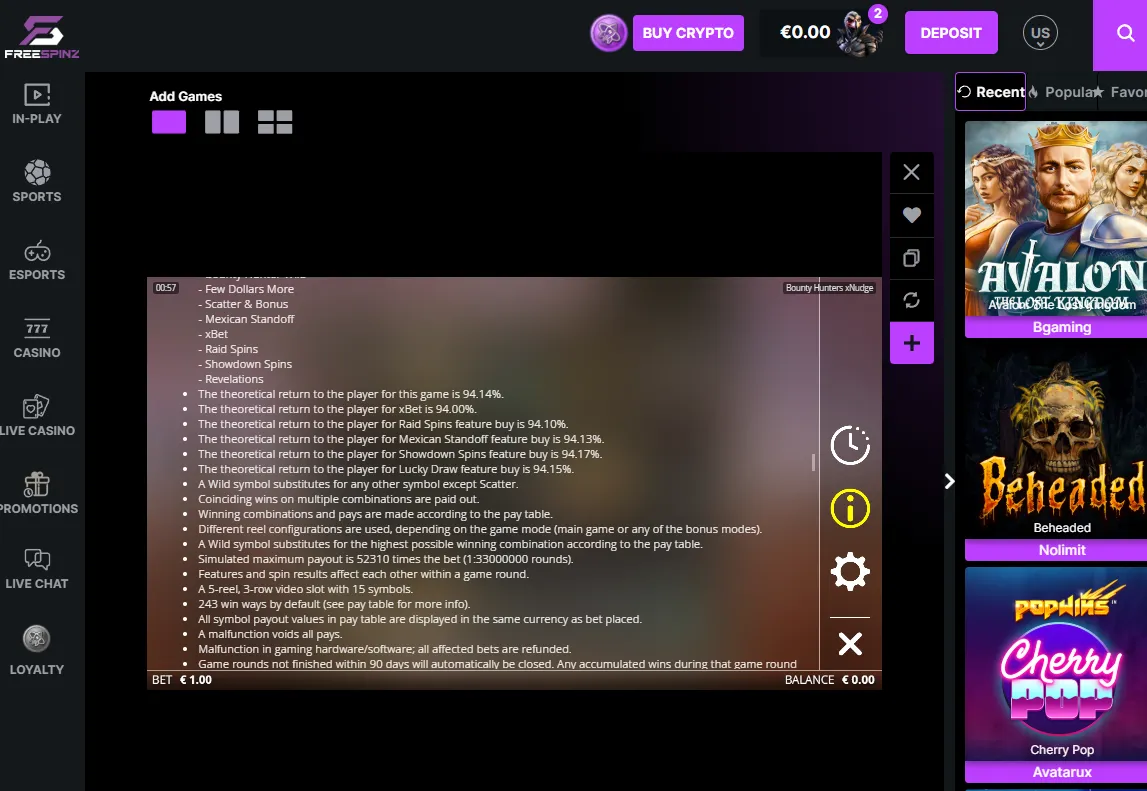1147x791 pixels.
Task: Click the Bgaming provider label
Action: (x=1061, y=327)
